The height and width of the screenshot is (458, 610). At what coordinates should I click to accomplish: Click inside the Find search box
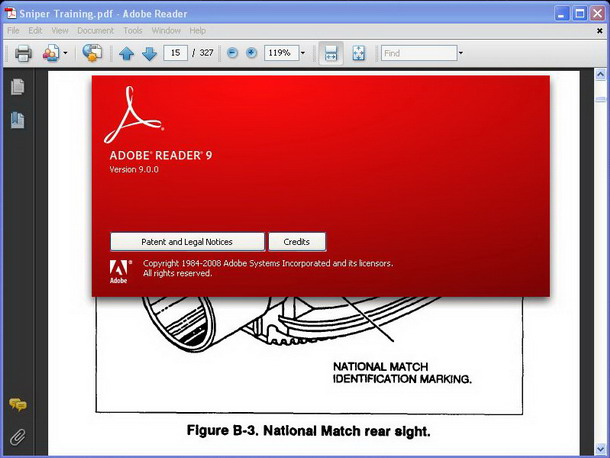[x=419, y=53]
